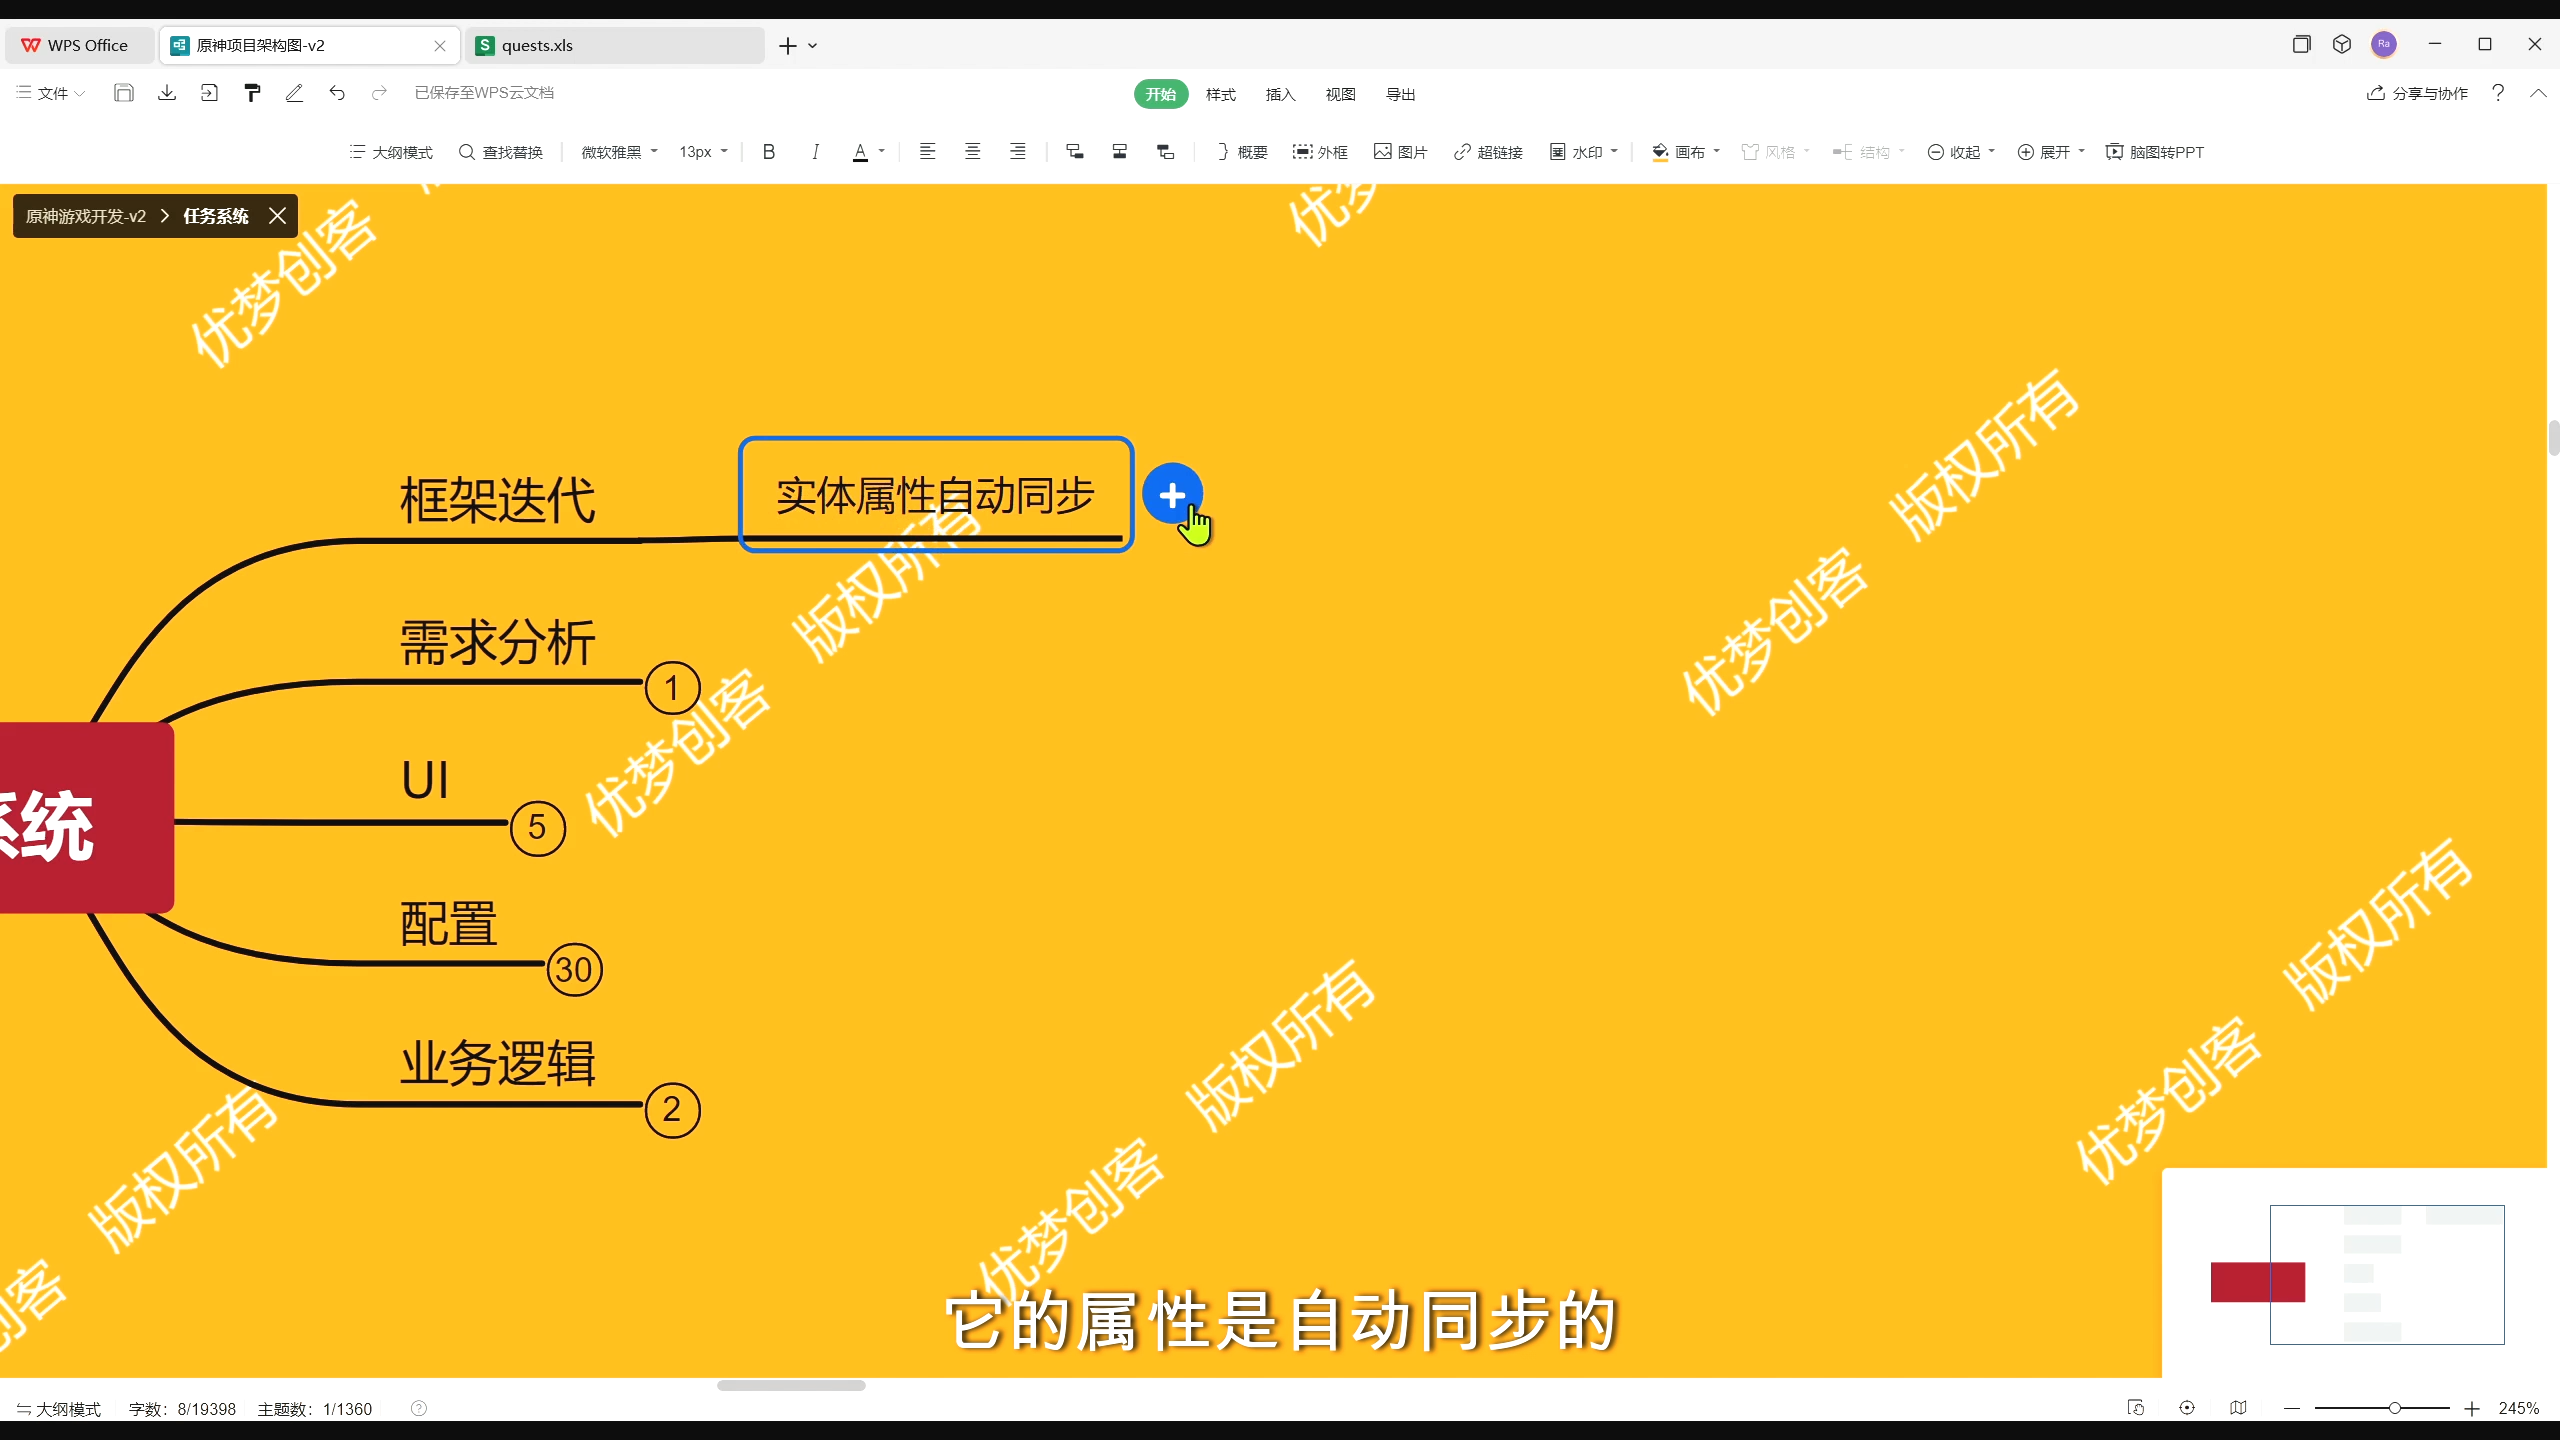Screen dimensions: 2560x1440
Task: Click the center alignment icon
Action: click(x=972, y=152)
